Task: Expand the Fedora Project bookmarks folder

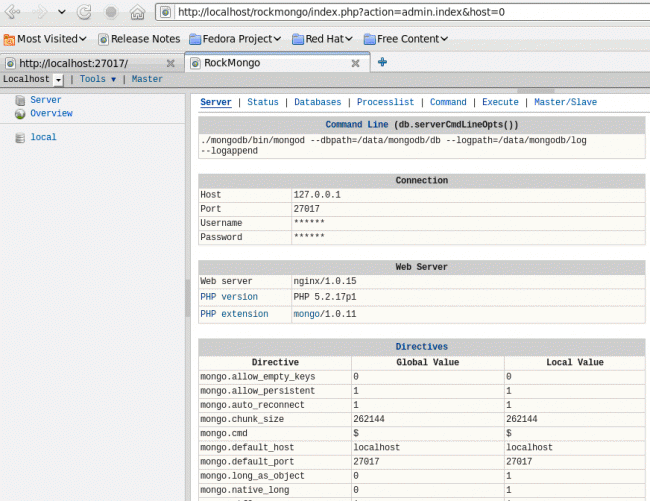Action: point(235,39)
